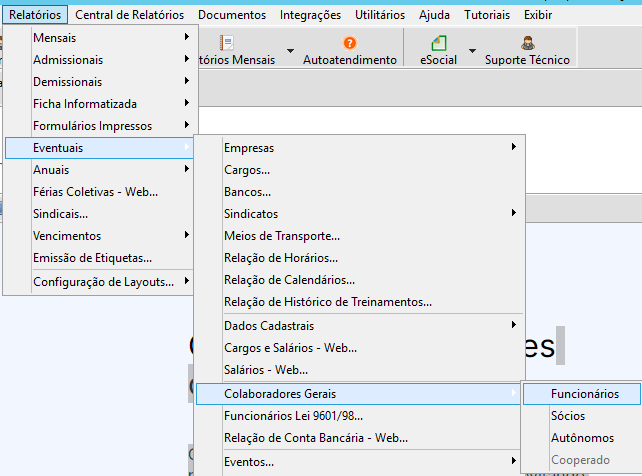Open the eSocial toolbar icon
The width and height of the screenshot is (642, 476).
439,43
